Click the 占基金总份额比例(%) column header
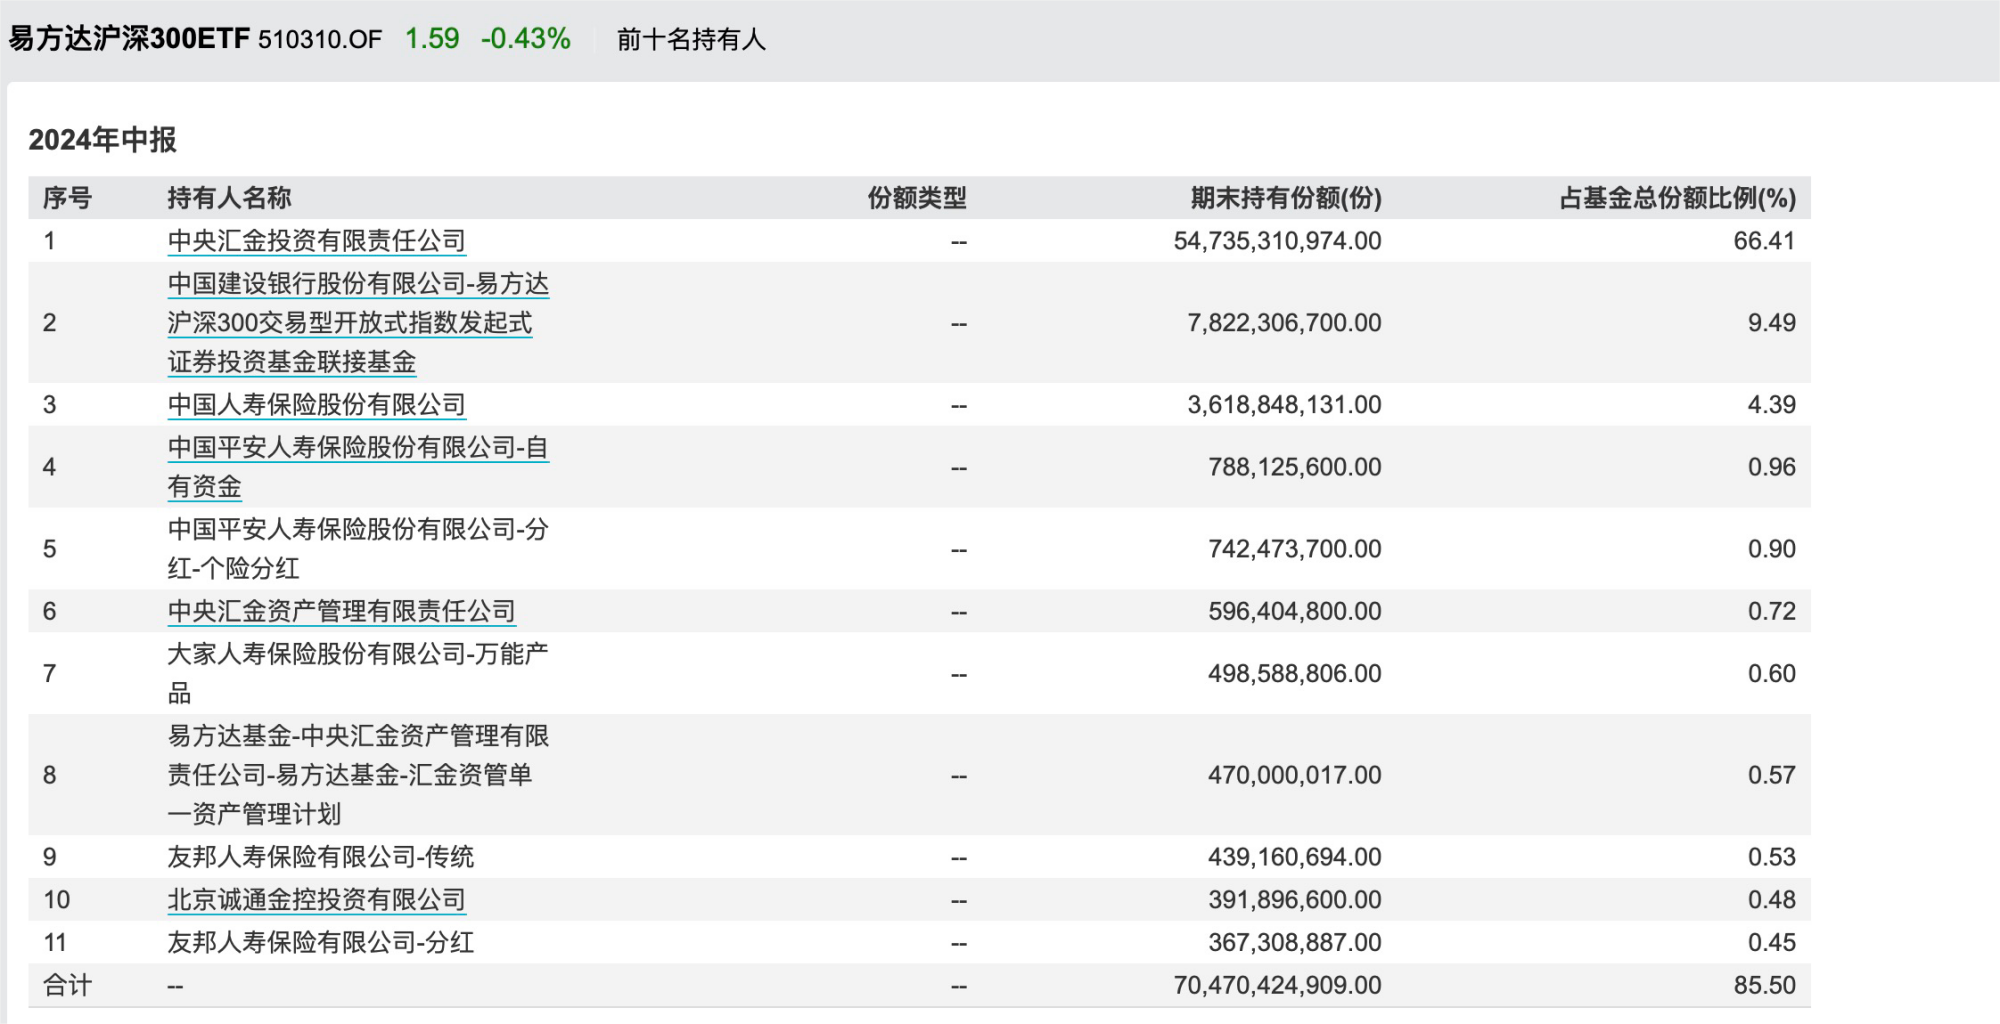 [1677, 198]
